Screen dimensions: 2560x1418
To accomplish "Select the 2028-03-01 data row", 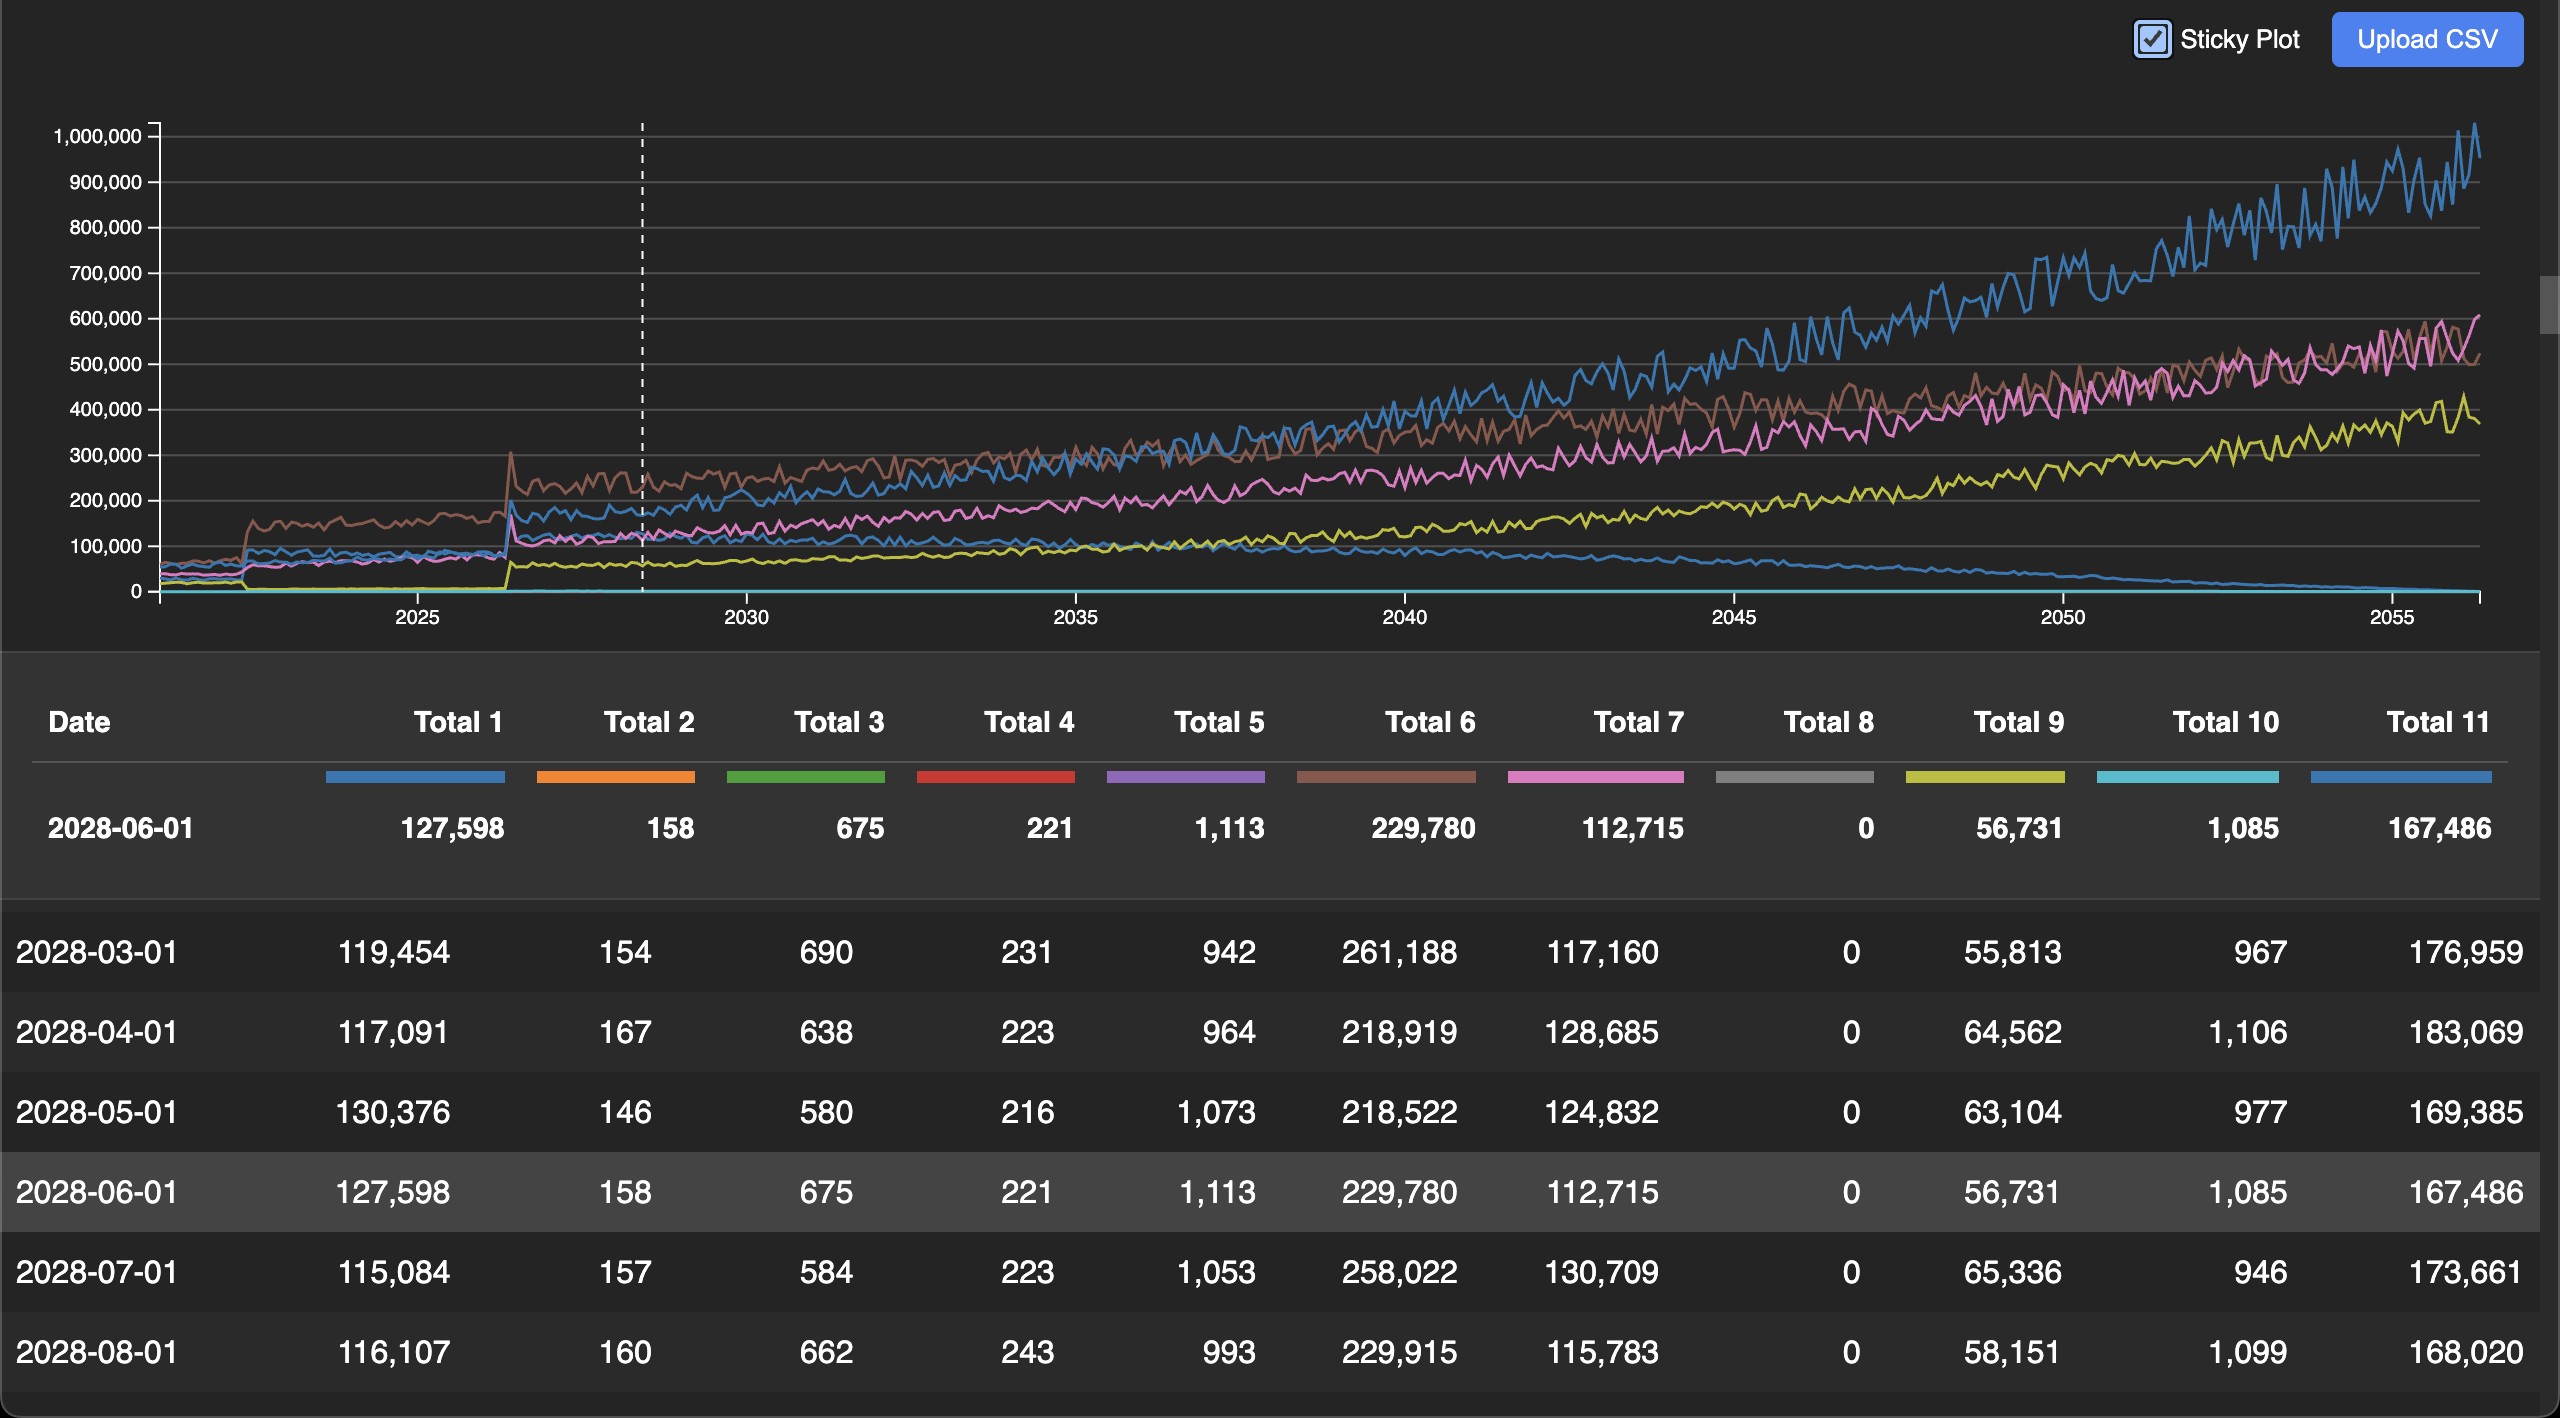I will pos(1000,952).
